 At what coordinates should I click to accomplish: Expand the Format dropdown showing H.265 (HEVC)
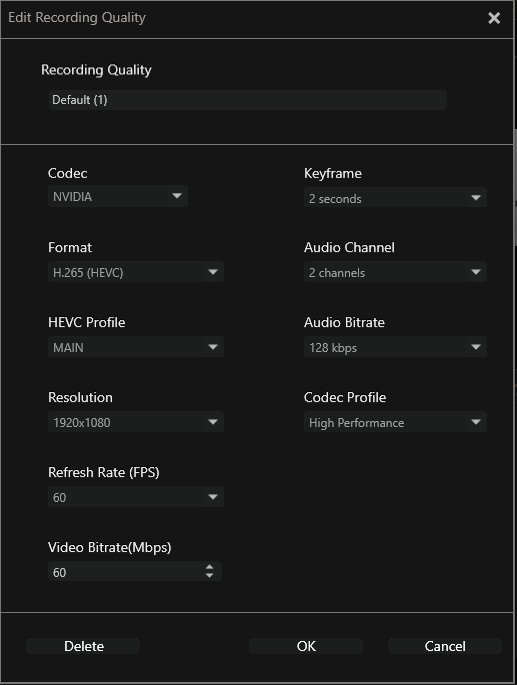click(135, 272)
